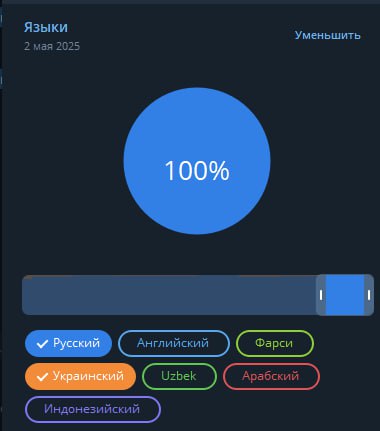Enable the Uzbek language chip

coord(179,376)
